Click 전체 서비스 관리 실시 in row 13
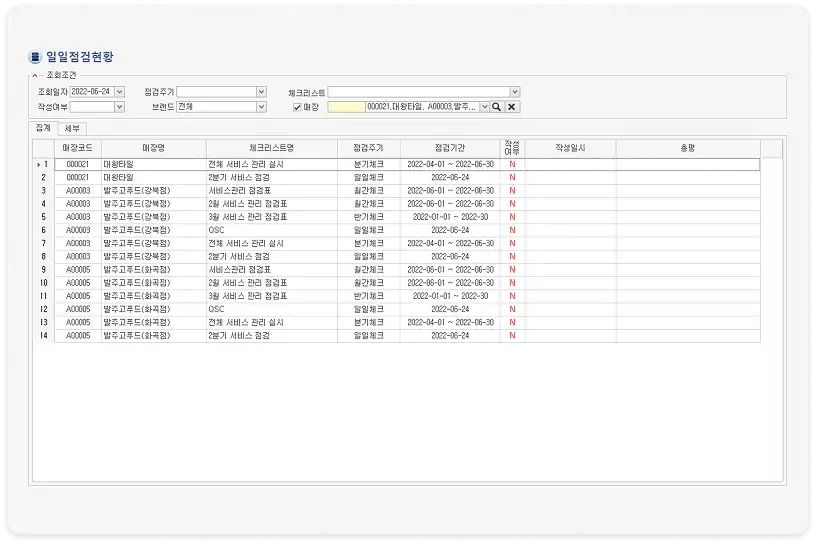816x544 pixels. tap(246, 323)
